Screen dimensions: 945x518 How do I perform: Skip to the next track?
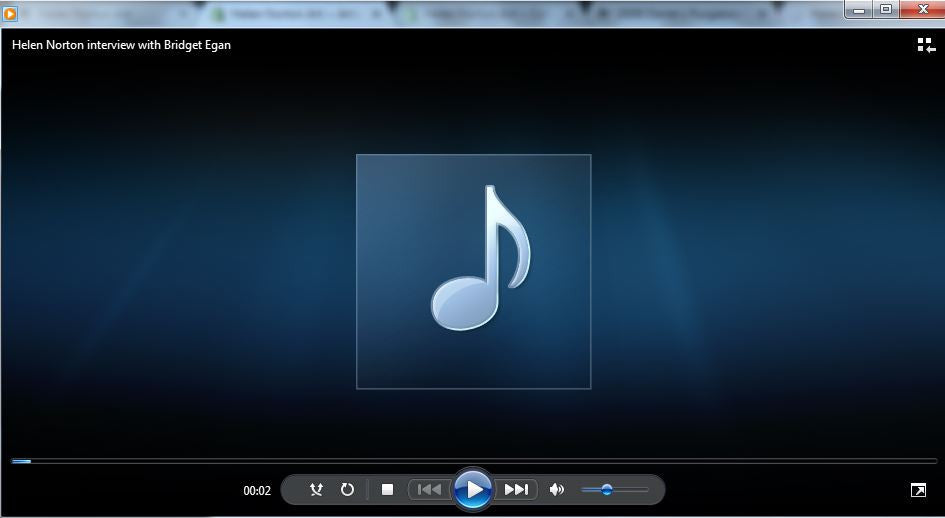pos(516,490)
